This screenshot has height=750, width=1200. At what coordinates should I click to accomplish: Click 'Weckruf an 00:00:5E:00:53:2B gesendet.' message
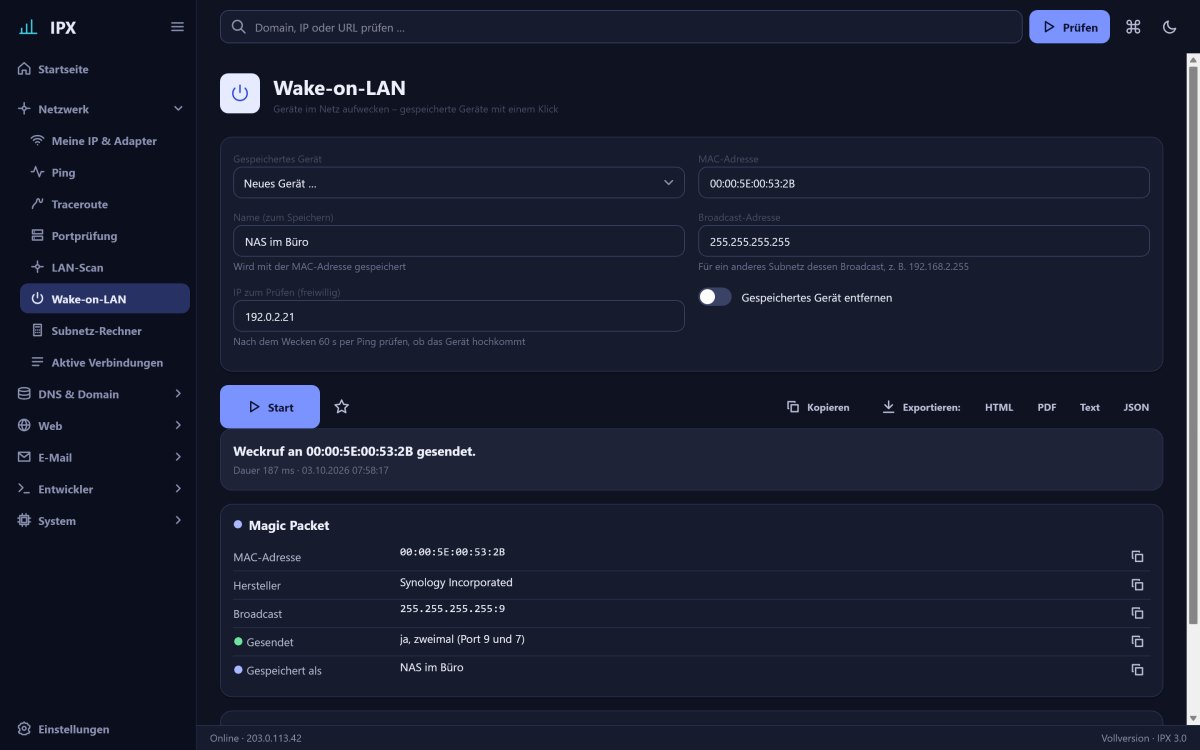tap(354, 452)
